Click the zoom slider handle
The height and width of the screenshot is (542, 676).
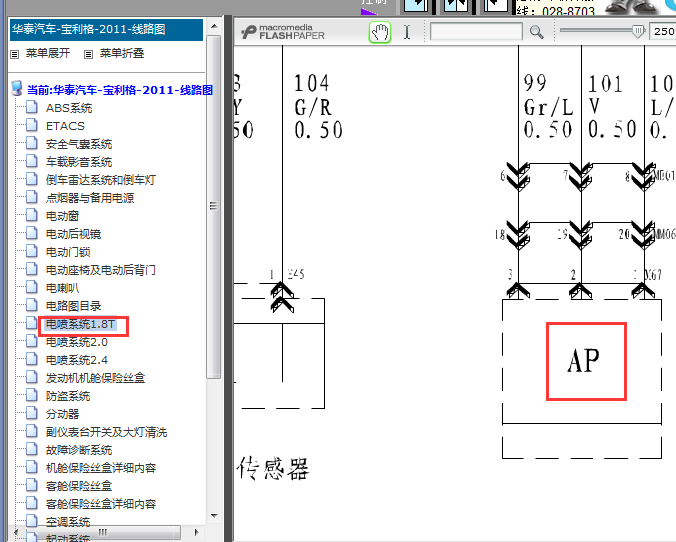tap(638, 31)
